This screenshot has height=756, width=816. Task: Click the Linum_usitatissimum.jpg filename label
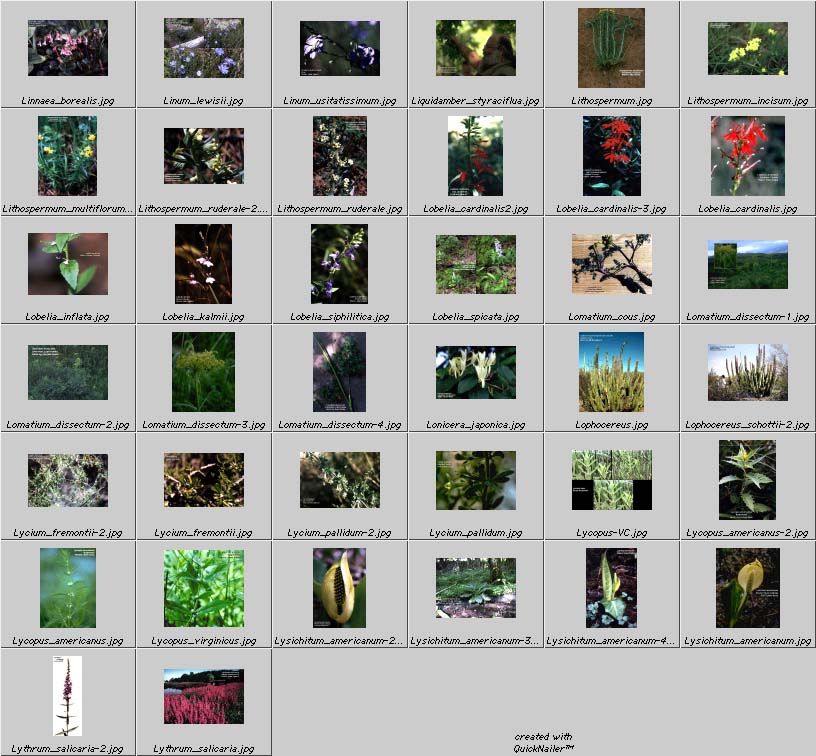339,101
